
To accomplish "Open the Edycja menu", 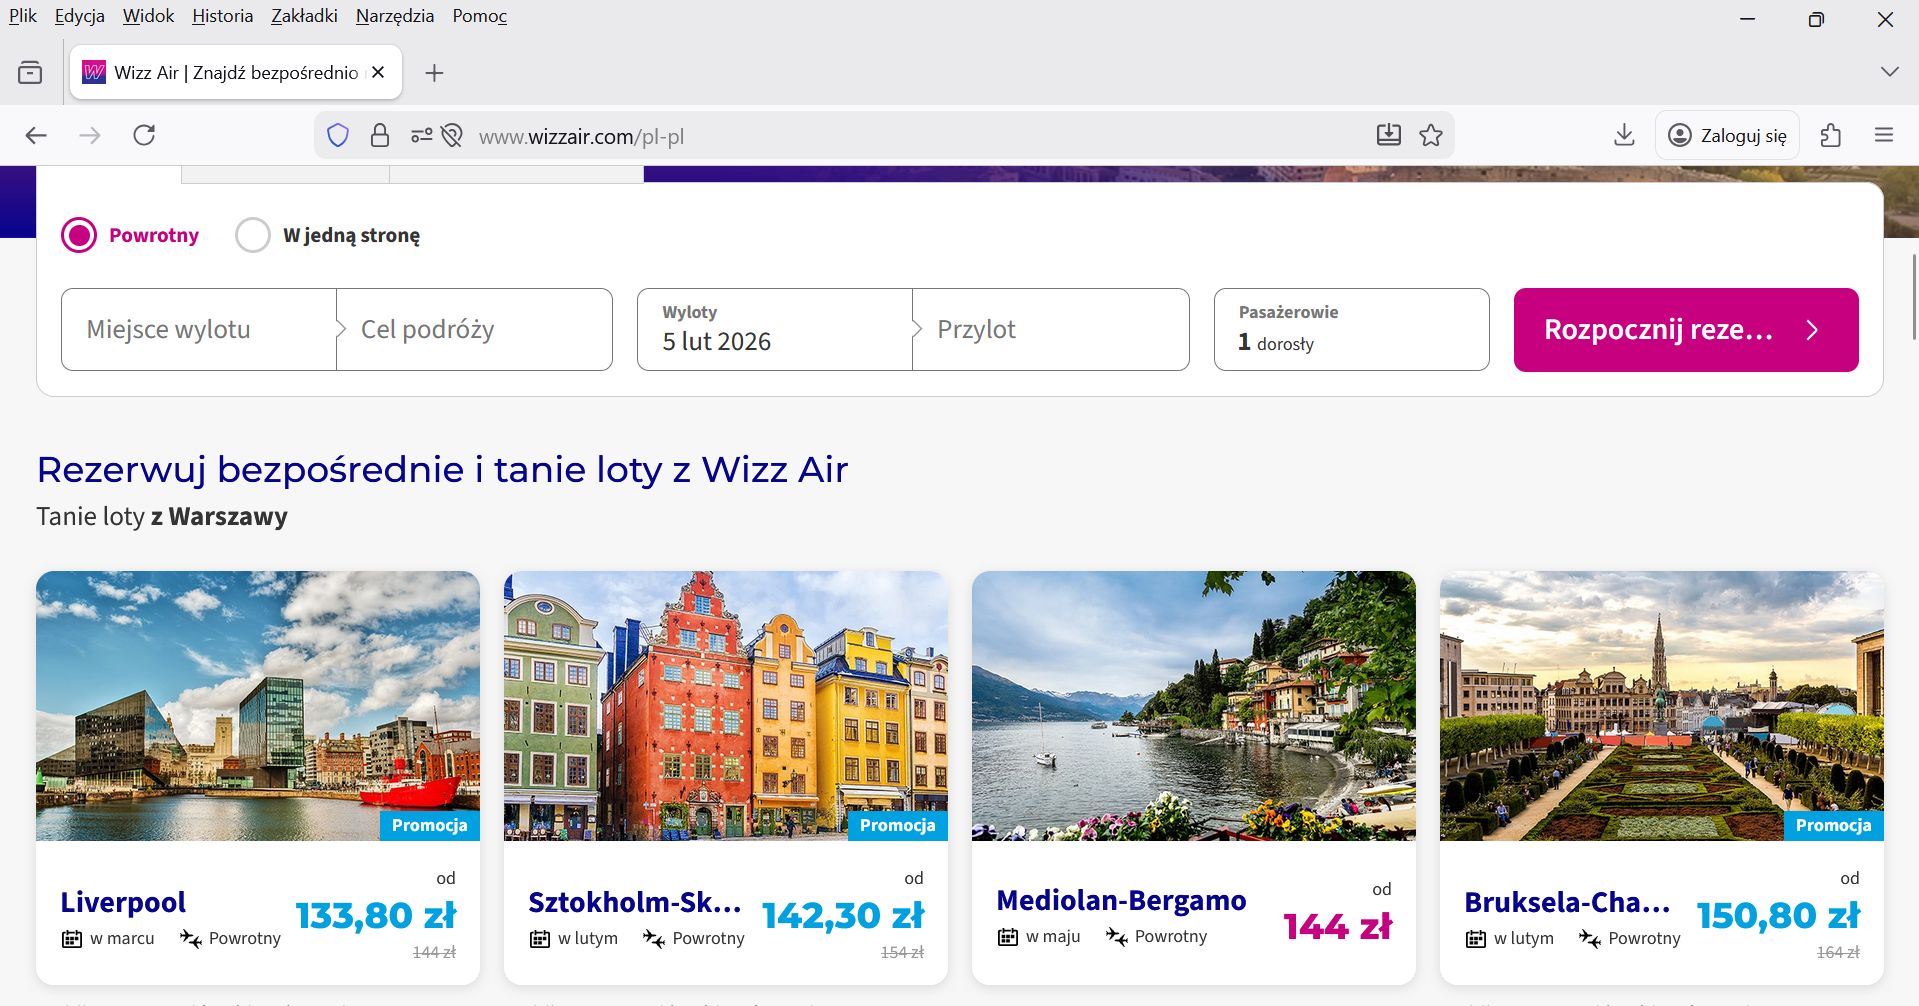I will 80,16.
